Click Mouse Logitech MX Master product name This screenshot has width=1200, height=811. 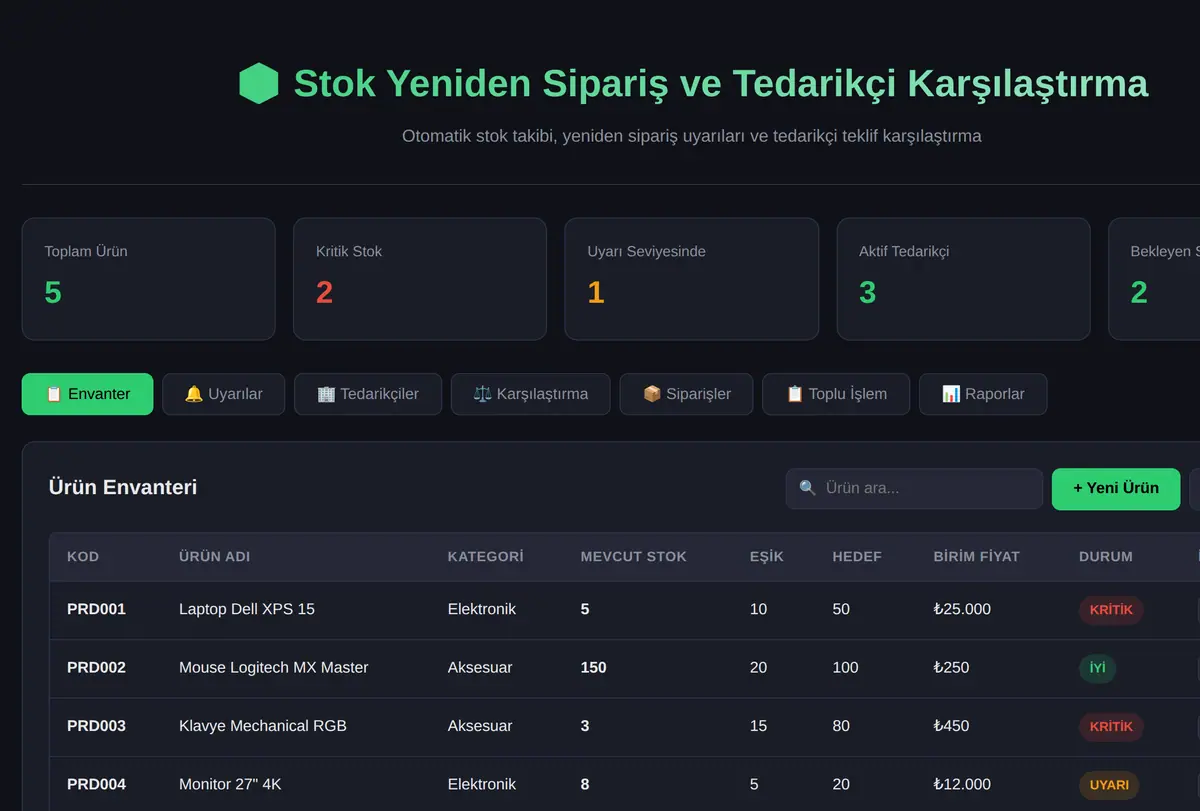pyautogui.click(x=274, y=667)
